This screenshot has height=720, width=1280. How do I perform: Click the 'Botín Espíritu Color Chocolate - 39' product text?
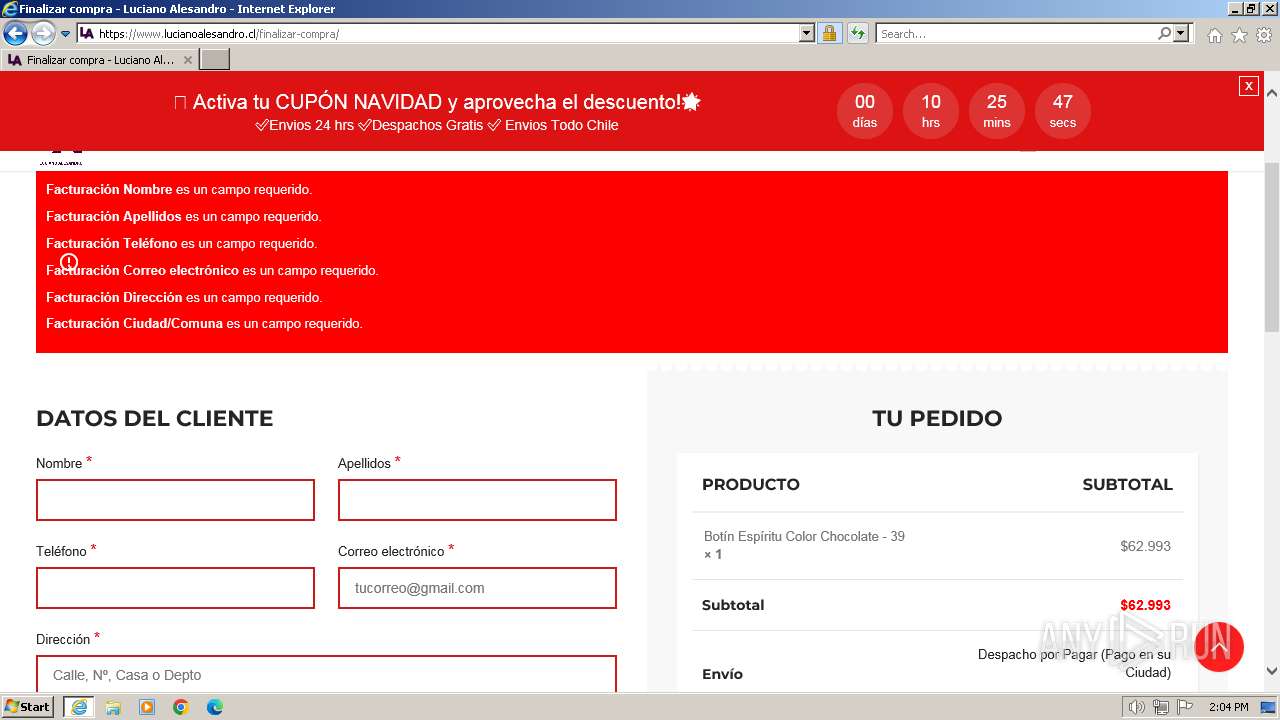coord(804,536)
